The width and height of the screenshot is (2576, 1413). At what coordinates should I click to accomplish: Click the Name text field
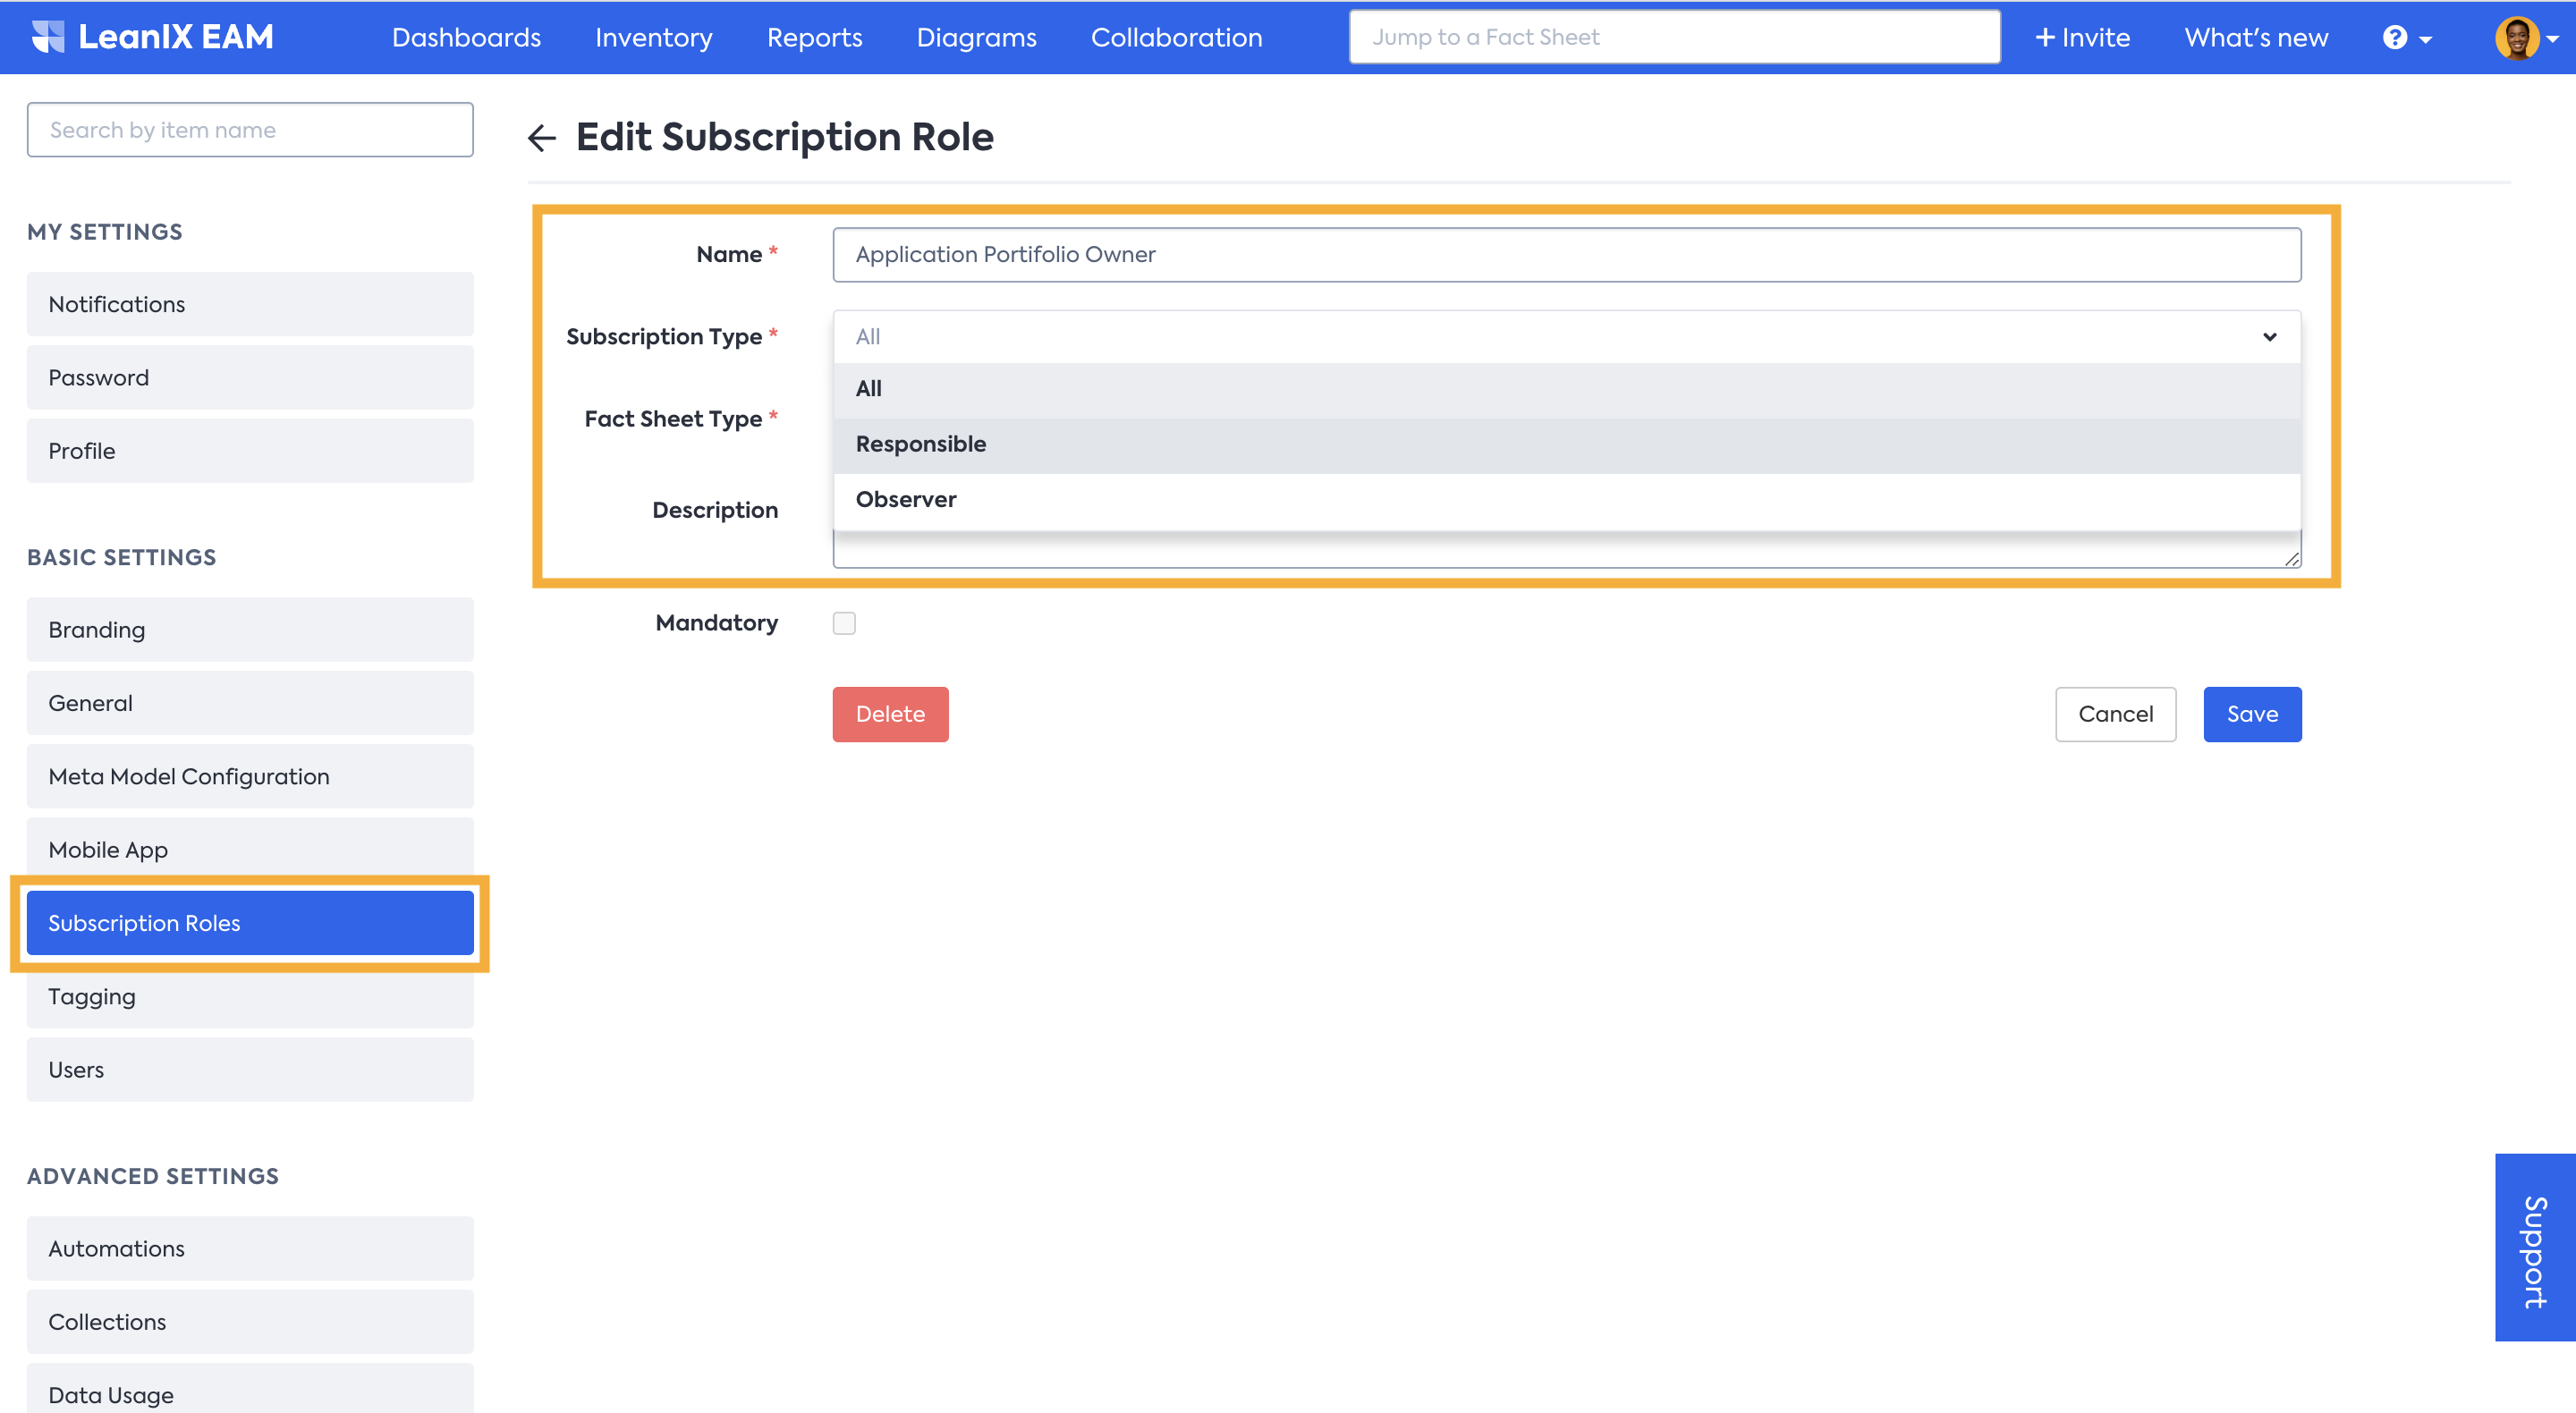[x=1565, y=255]
